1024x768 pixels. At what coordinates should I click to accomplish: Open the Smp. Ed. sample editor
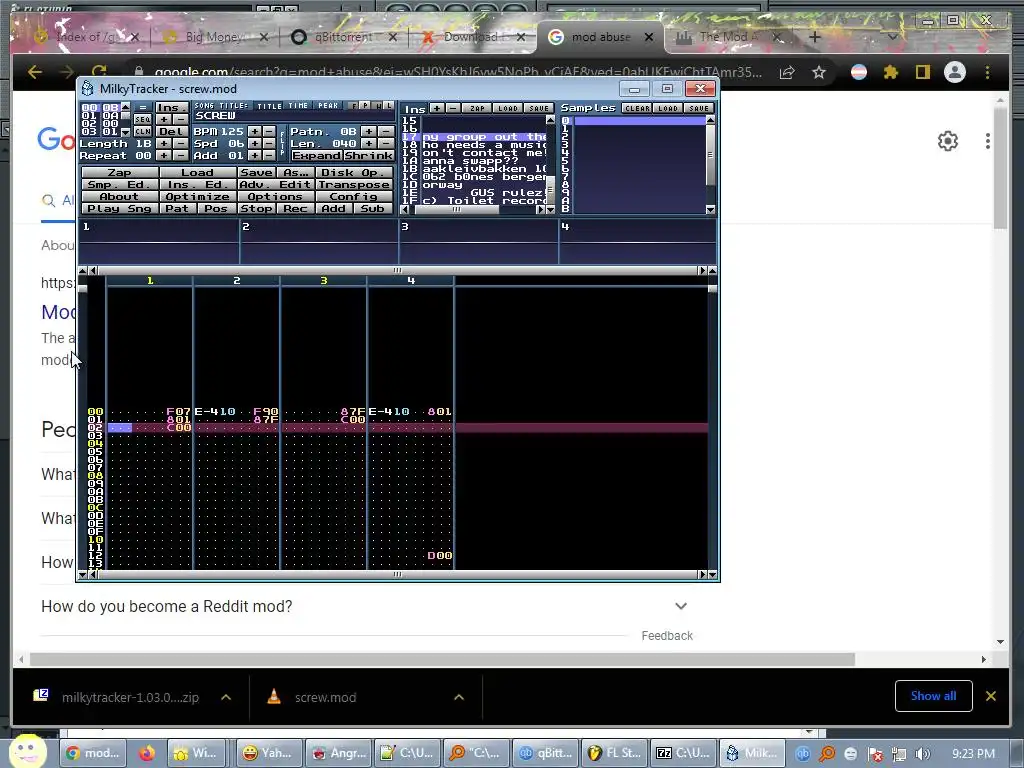[x=120, y=185]
